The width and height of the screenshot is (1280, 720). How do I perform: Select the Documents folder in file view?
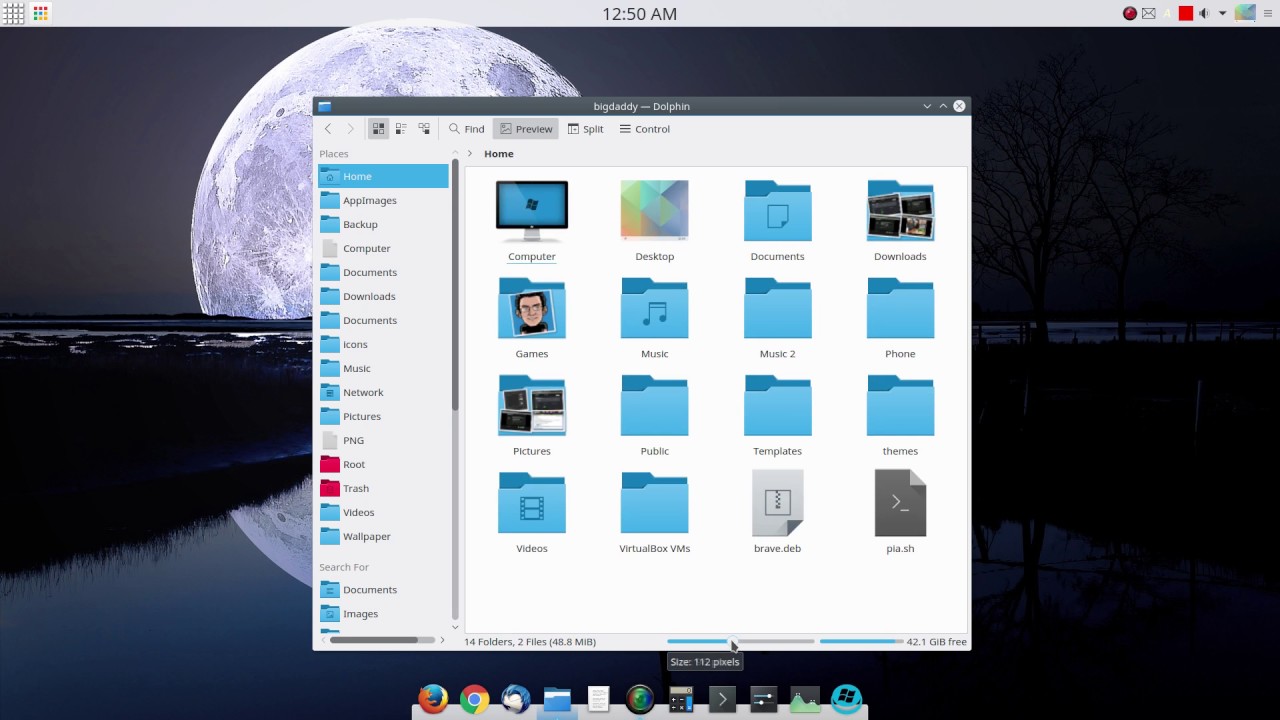pos(778,211)
